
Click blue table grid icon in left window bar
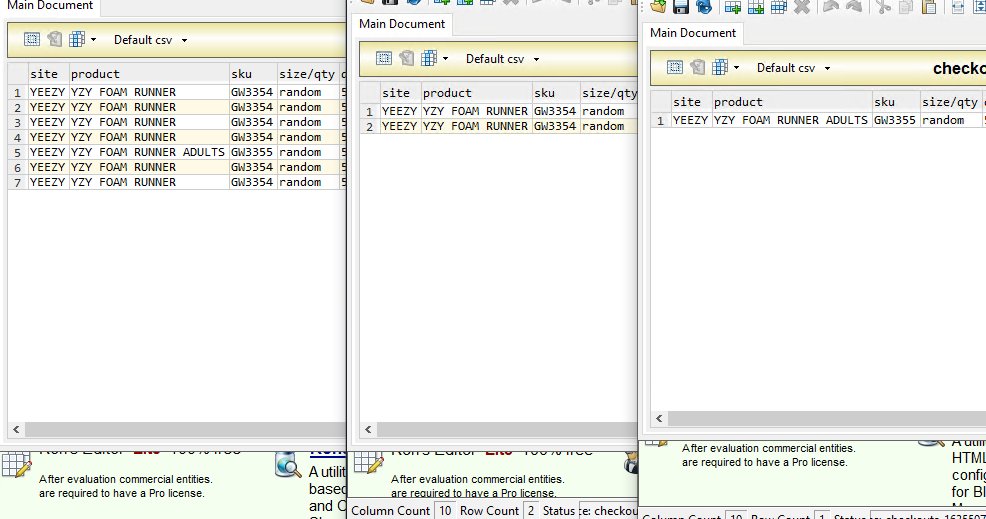click(x=77, y=40)
